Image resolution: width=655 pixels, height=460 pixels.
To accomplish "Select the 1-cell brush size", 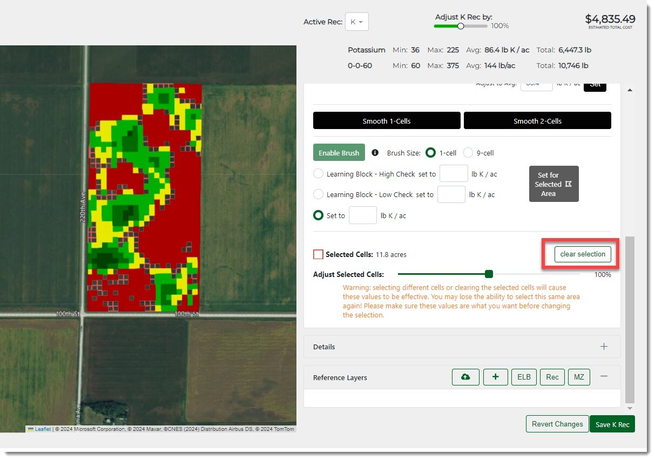I will [431, 153].
